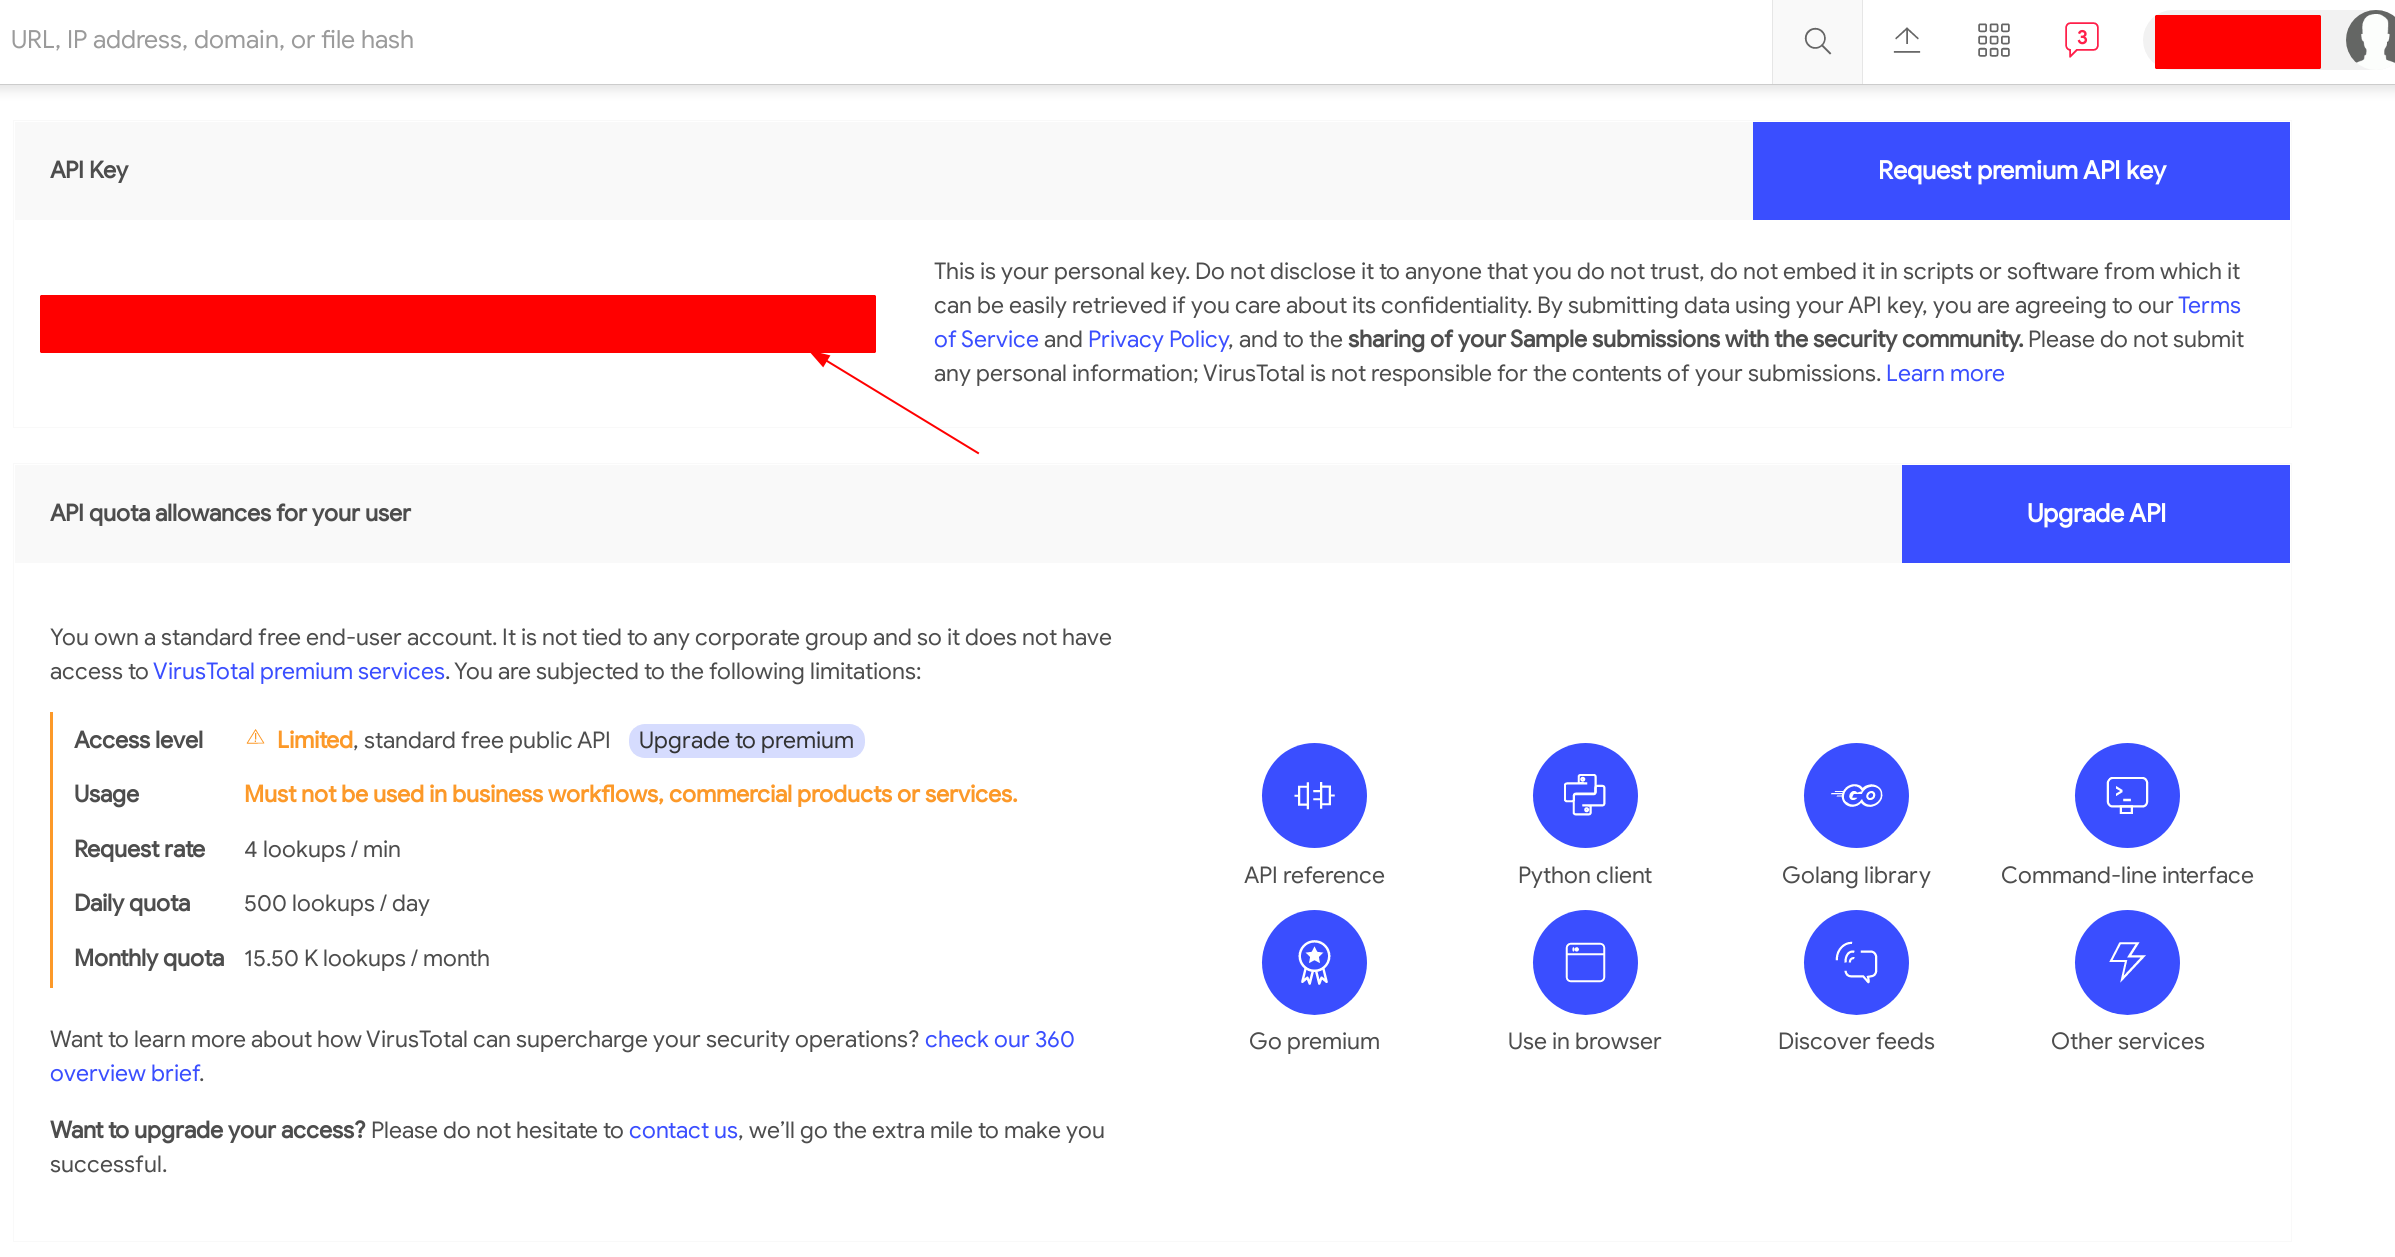The width and height of the screenshot is (2395, 1257).
Task: Click the Request rate label
Action: (x=139, y=849)
